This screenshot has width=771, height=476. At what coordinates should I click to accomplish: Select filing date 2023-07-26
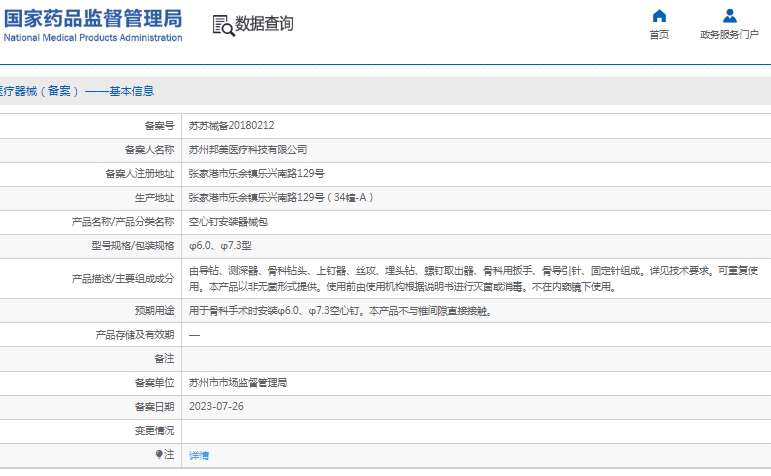click(x=216, y=407)
